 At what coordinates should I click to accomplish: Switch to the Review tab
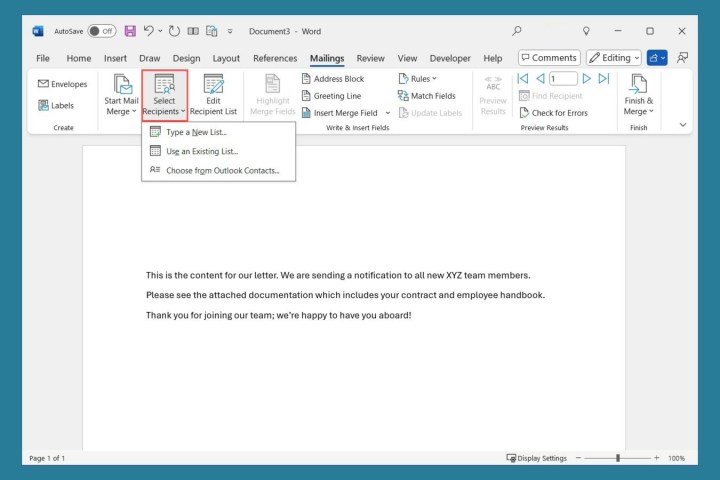370,58
